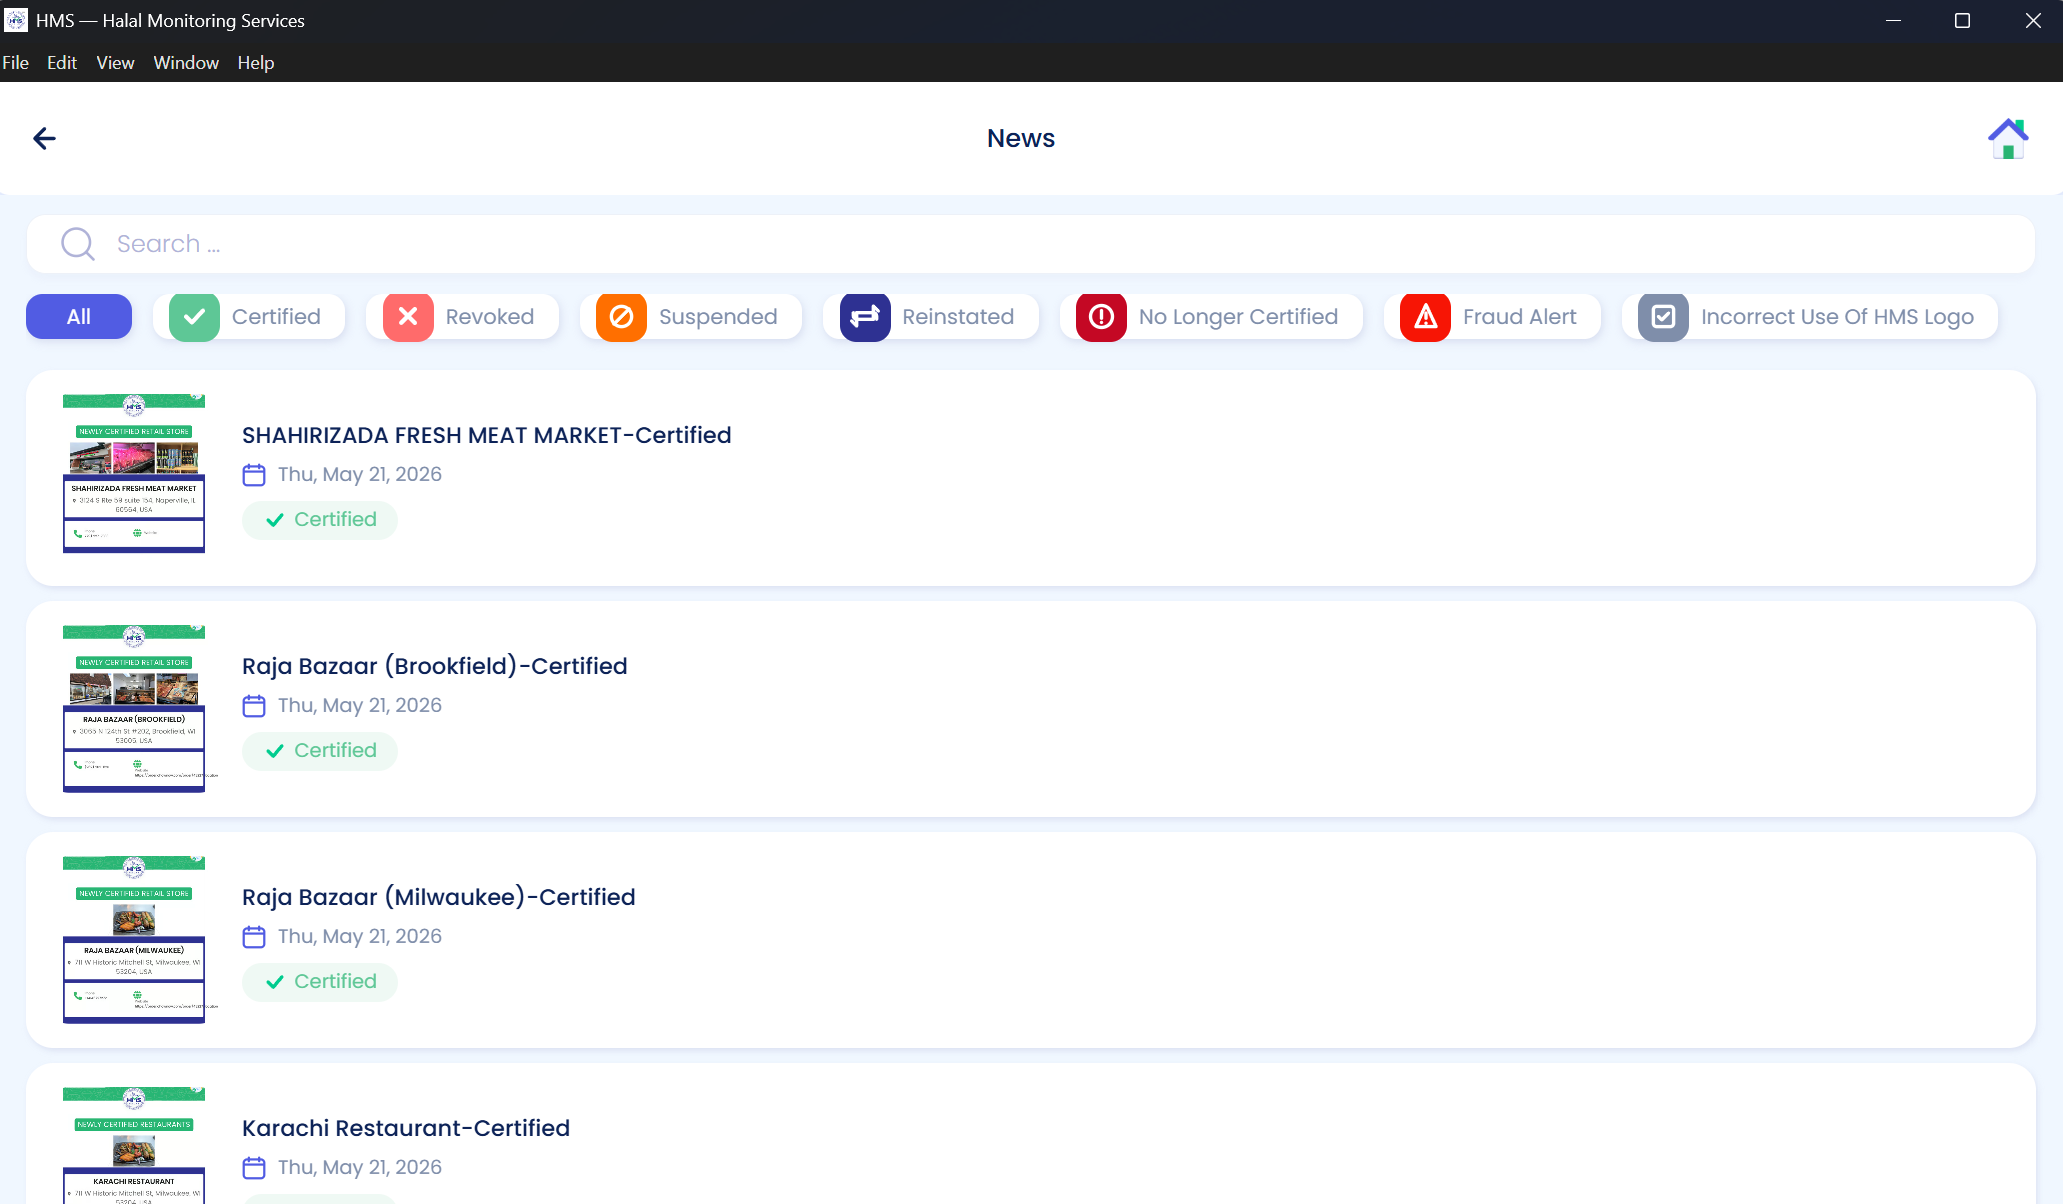2063x1204 pixels.
Task: Click the blue Reinstated arrows filter icon
Action: coord(865,317)
